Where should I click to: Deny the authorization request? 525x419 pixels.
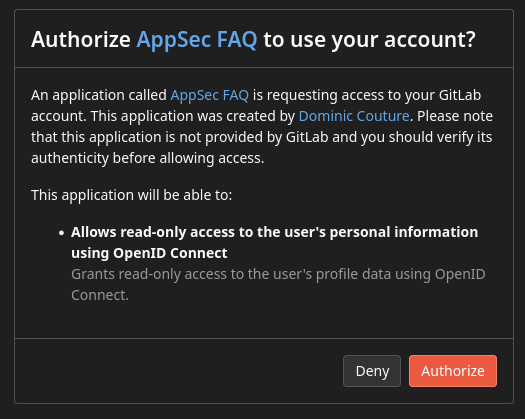(372, 371)
